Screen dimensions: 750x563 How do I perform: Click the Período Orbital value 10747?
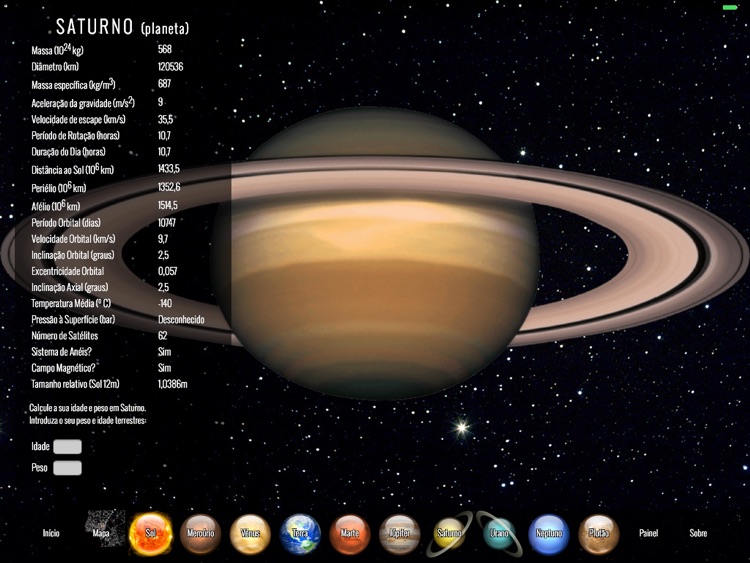click(x=166, y=222)
